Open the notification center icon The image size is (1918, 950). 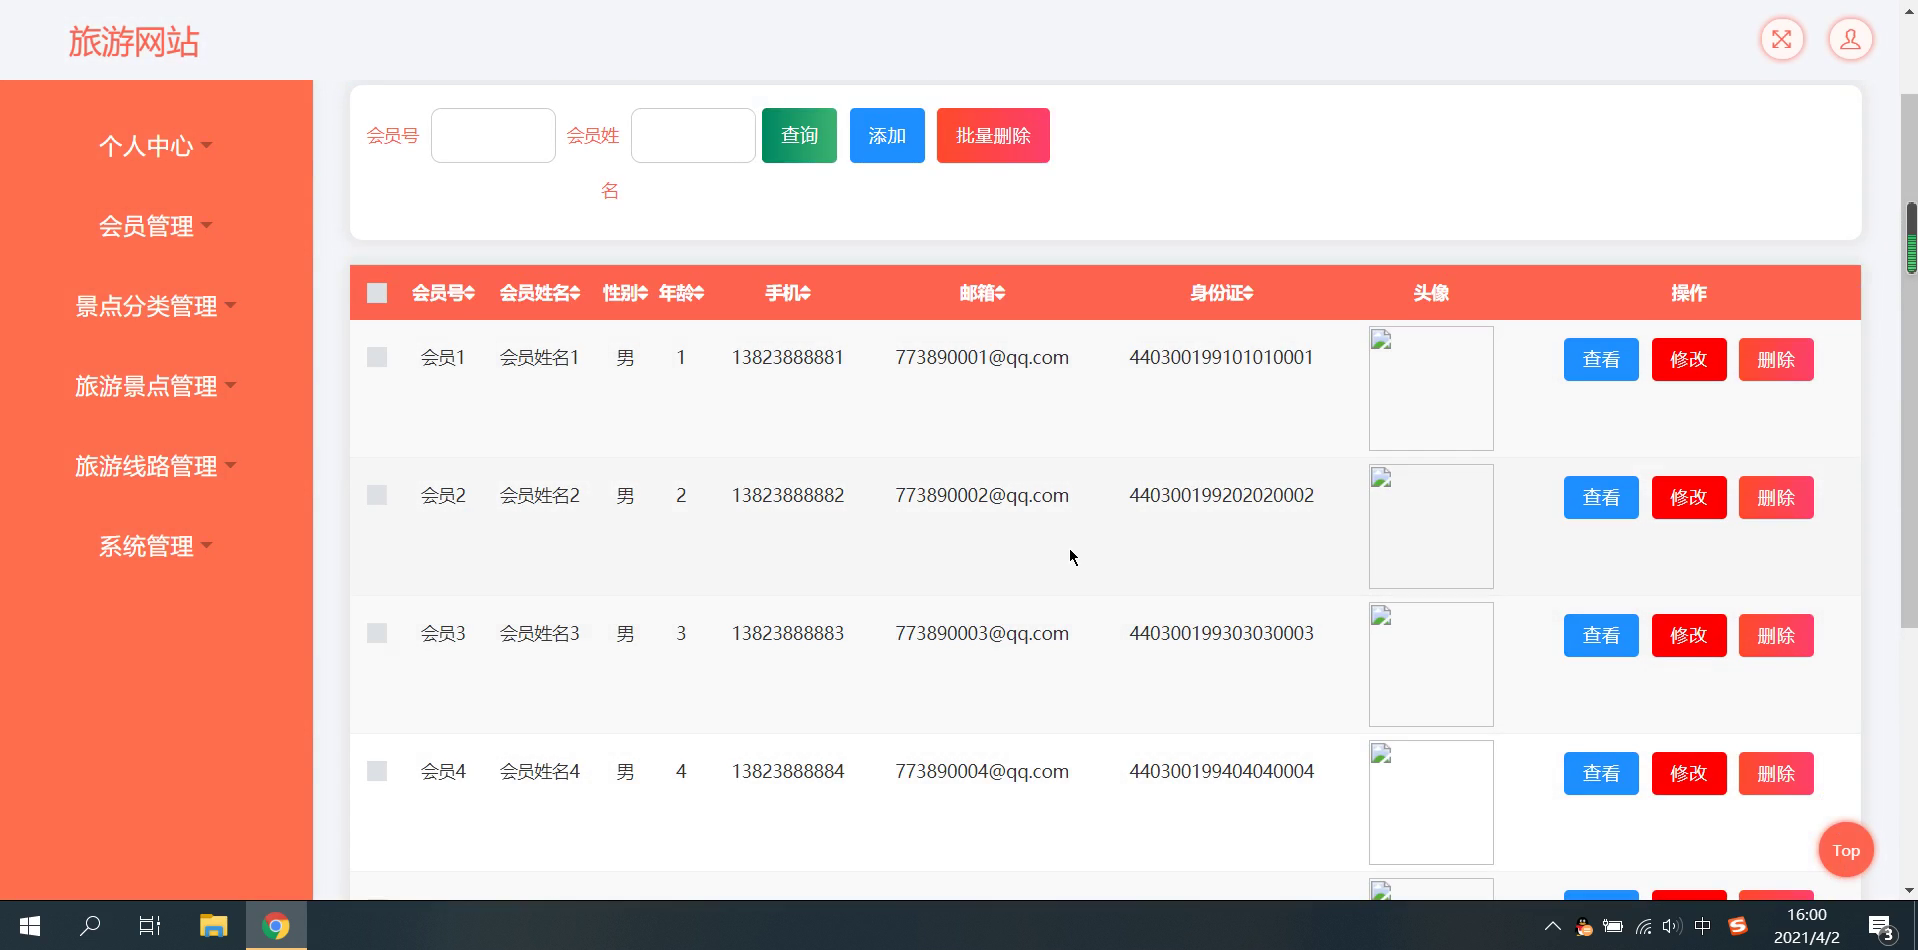point(1881,927)
